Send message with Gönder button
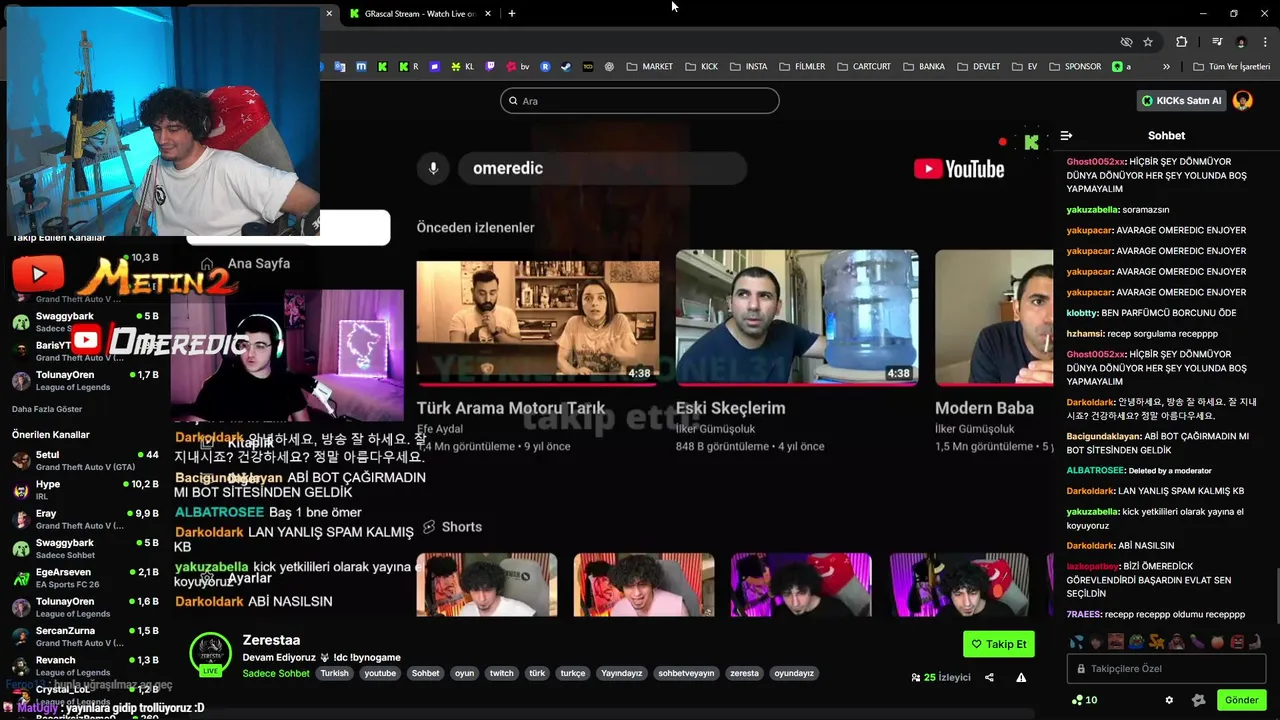Screen dimensions: 1280x720 point(1241,700)
